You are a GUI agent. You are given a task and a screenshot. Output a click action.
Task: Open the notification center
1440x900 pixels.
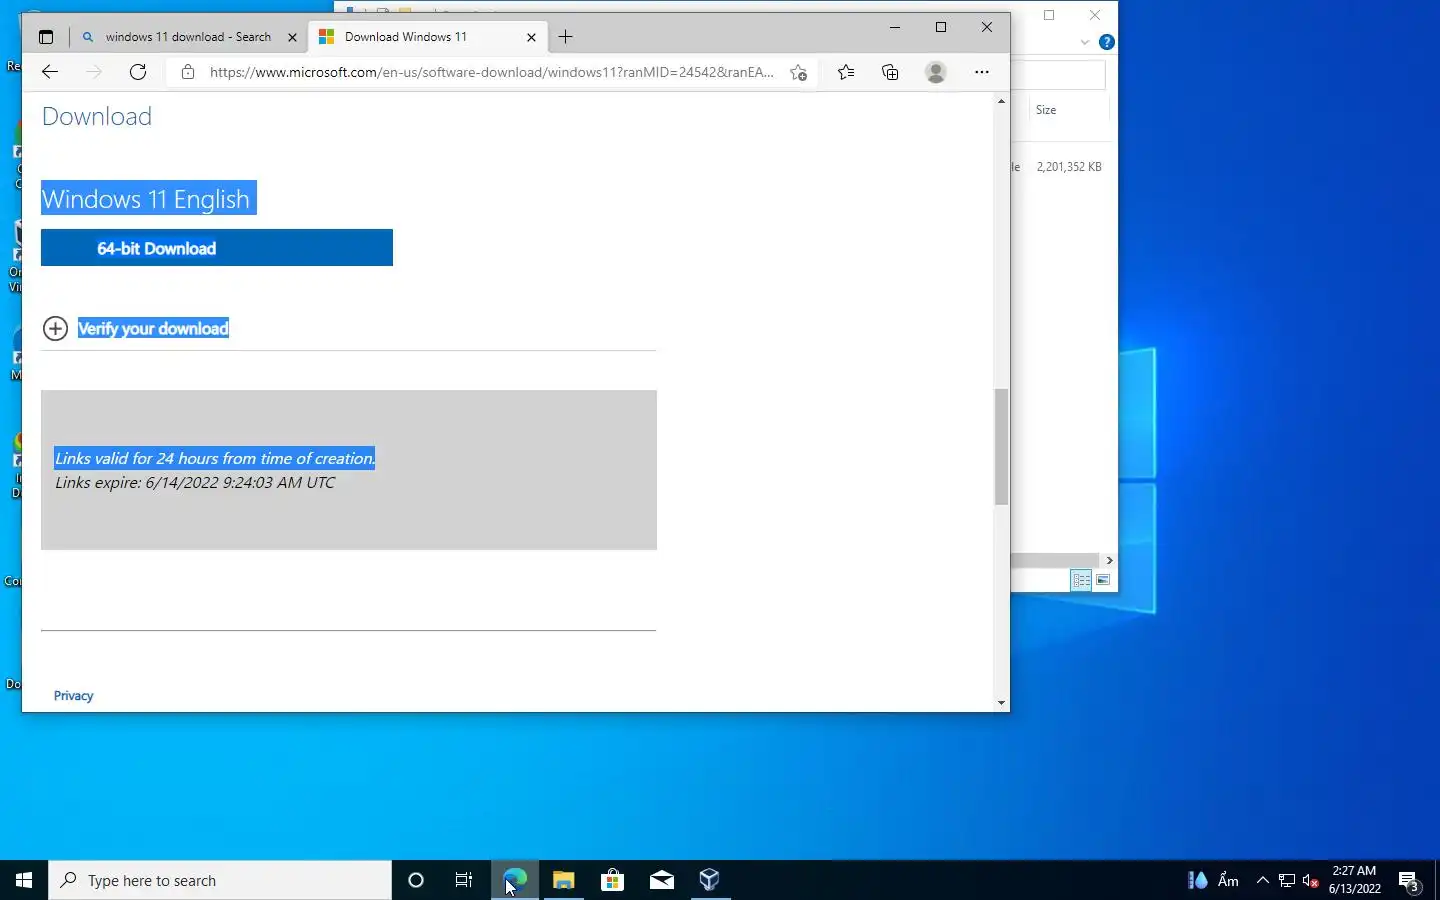click(x=1410, y=882)
